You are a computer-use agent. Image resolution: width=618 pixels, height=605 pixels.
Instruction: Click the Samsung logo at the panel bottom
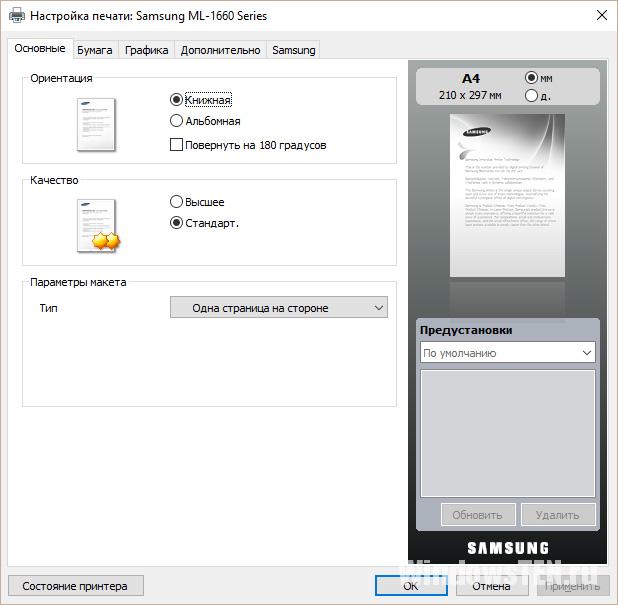tap(508, 548)
